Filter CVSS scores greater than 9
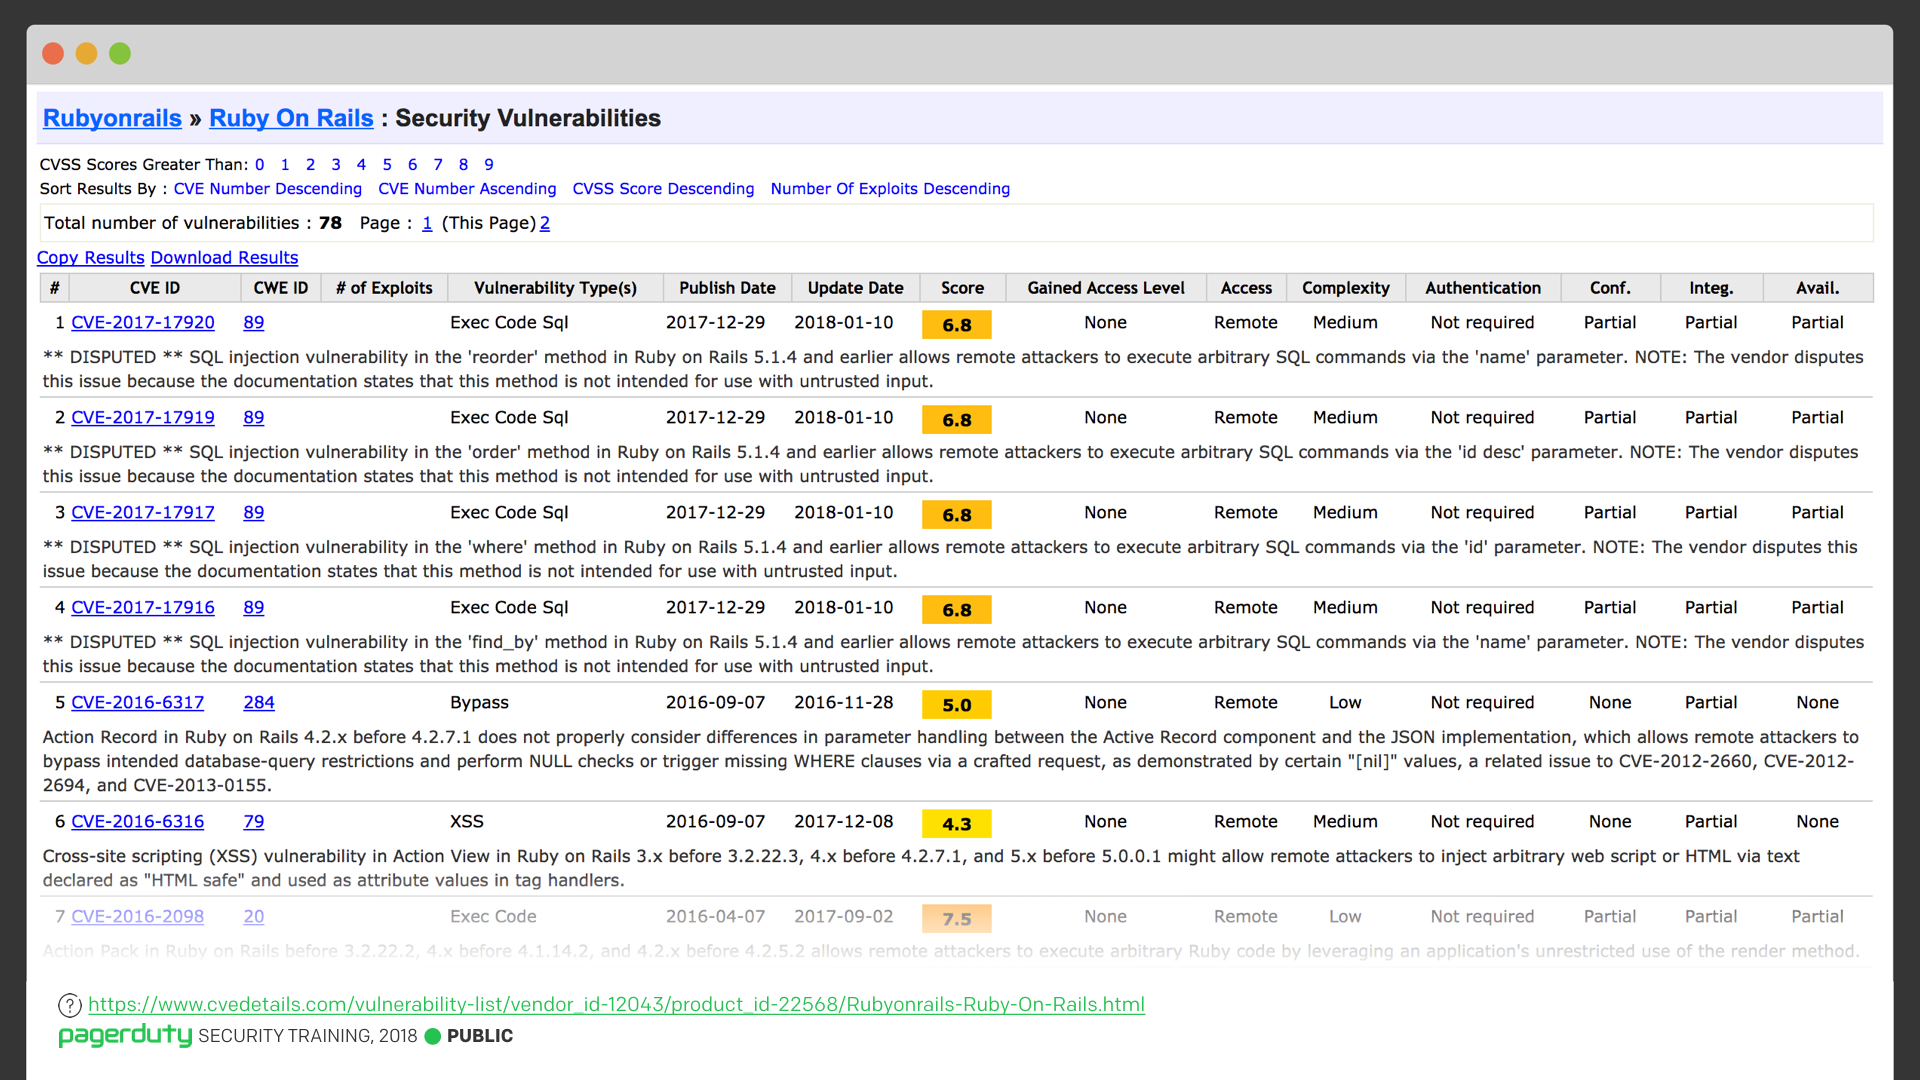Viewport: 1920px width, 1080px height. [x=489, y=165]
